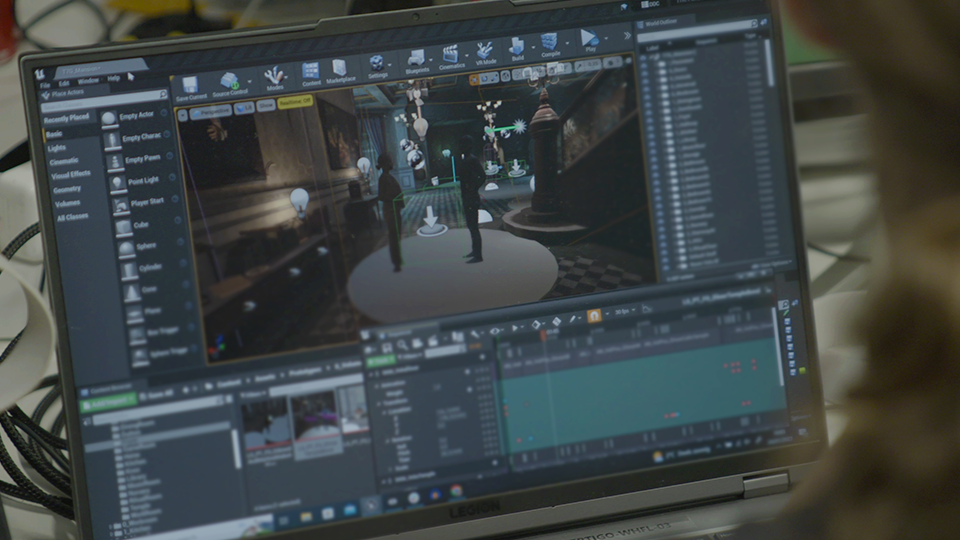
Task: Select the Cone shape icon
Action: coord(132,292)
